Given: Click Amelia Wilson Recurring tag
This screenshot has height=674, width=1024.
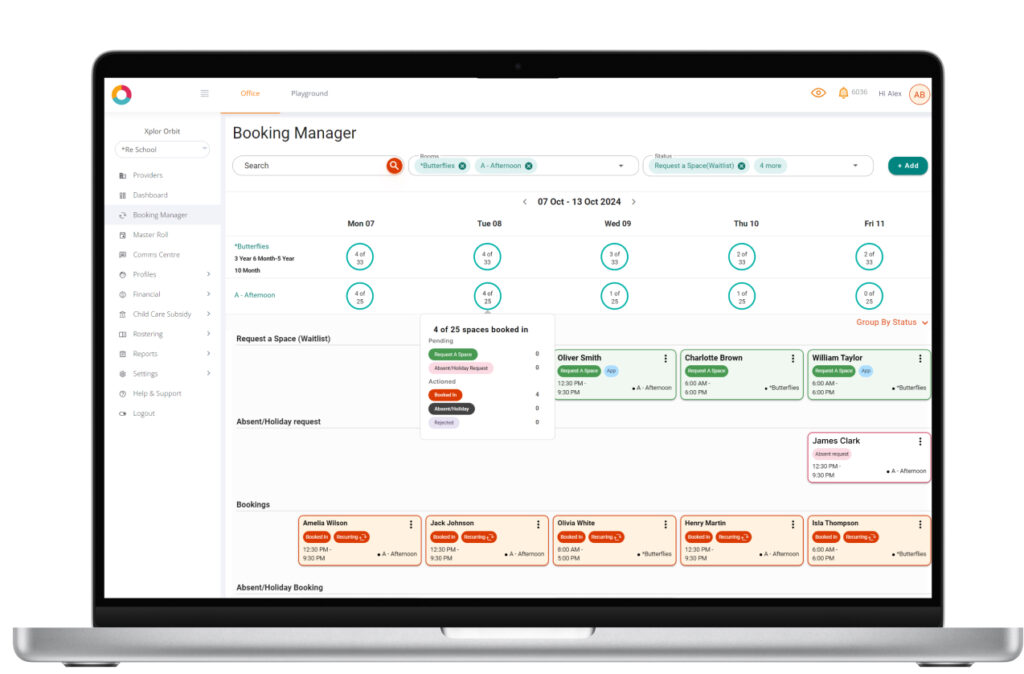Looking at the screenshot, I should pos(351,537).
